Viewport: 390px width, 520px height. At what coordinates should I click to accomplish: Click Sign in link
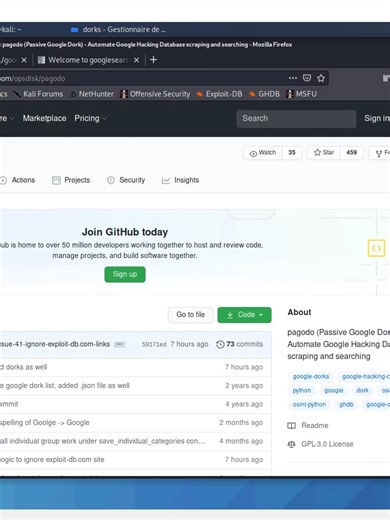click(x=377, y=118)
